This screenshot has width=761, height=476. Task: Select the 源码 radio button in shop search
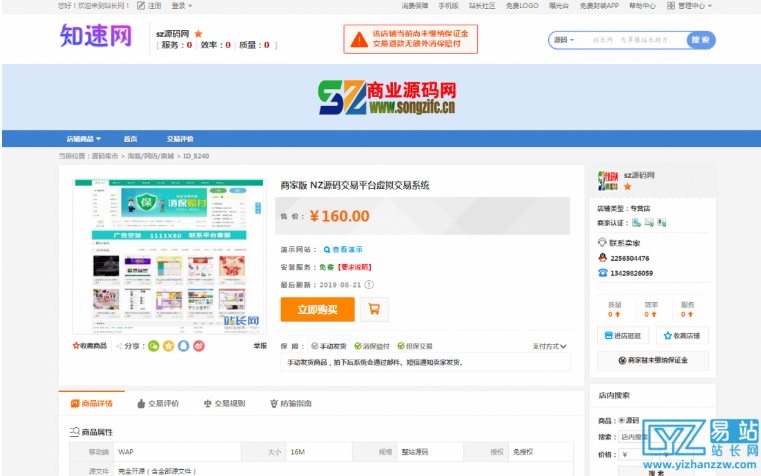tap(621, 420)
